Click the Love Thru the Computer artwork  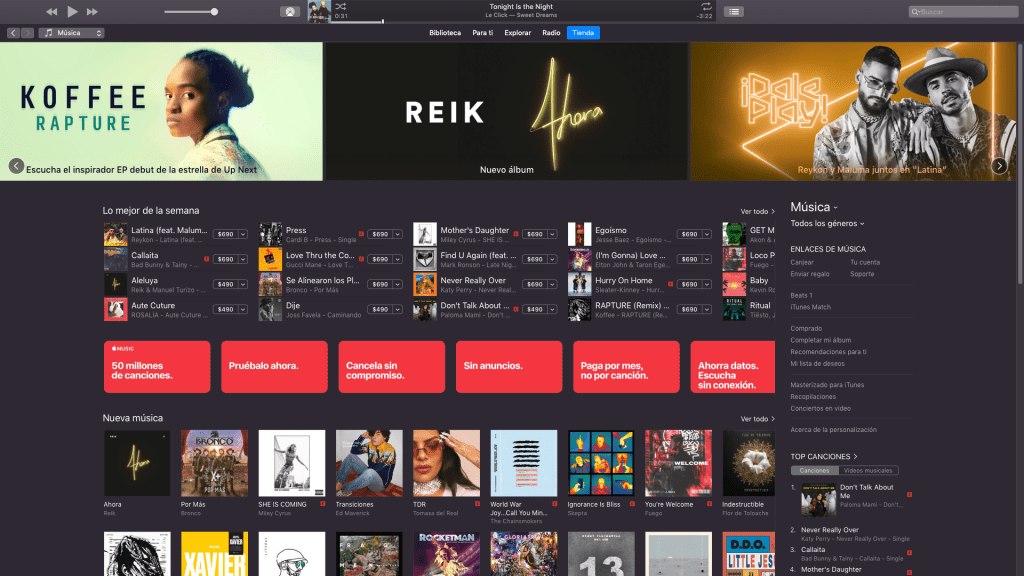[x=270, y=259]
